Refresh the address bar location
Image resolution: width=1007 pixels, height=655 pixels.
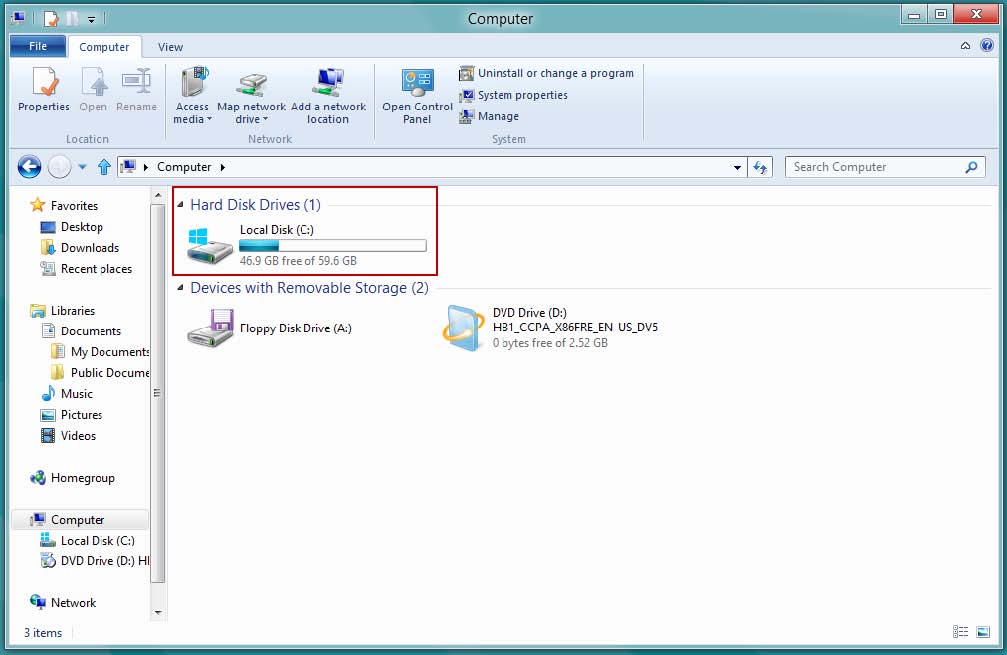(x=760, y=168)
